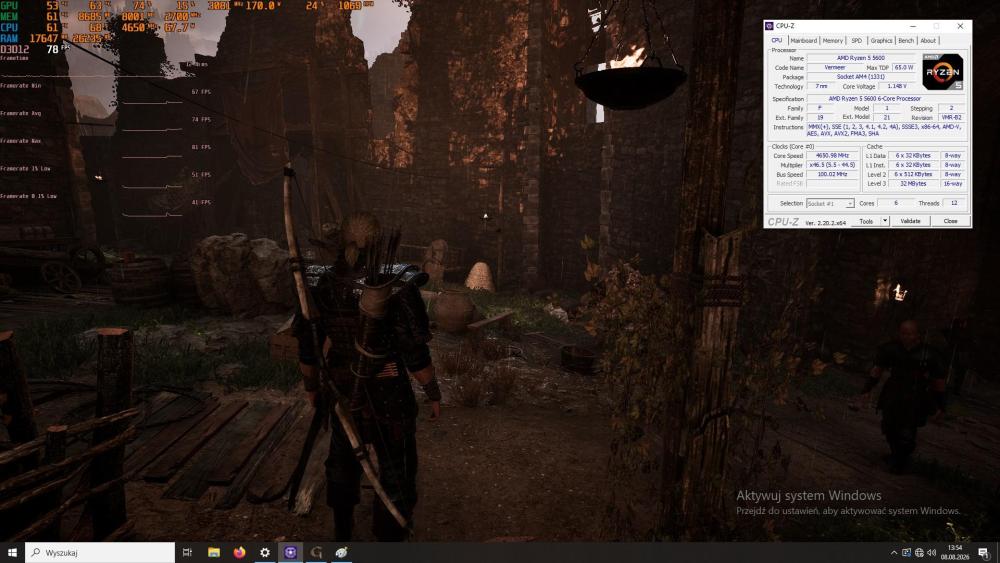The image size is (1000, 563).
Task: Open the Socket #1 selection dropdown
Action: click(830, 203)
